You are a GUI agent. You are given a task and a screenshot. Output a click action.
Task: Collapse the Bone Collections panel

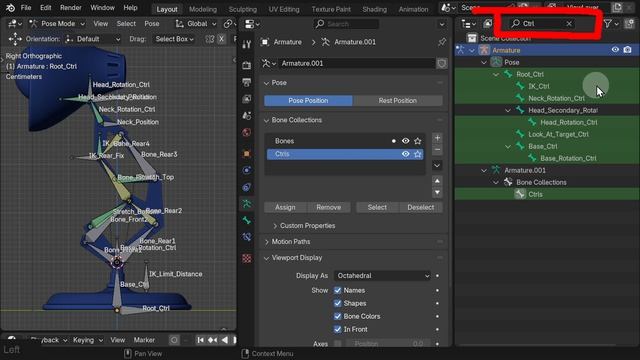click(x=266, y=120)
